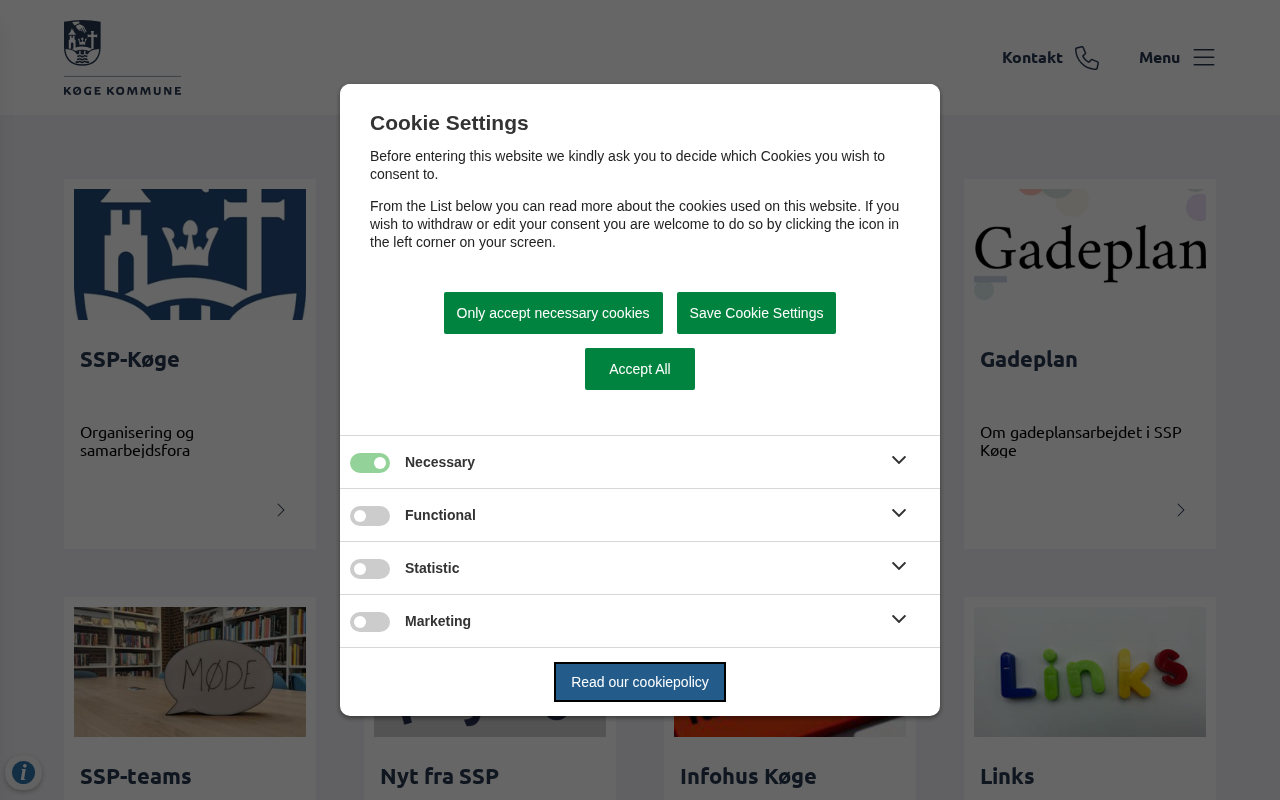Expand the Functional cookies details chevron
Viewport: 1280px width, 800px height.
pyautogui.click(x=899, y=513)
